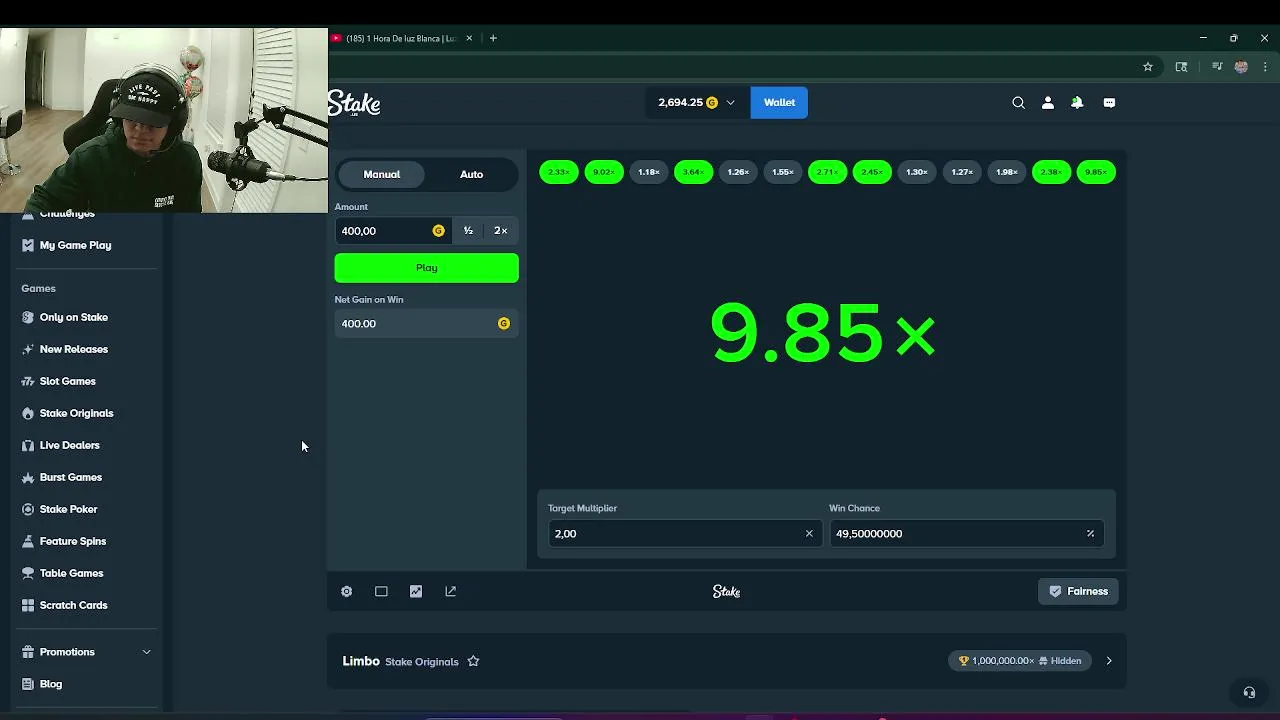Open the 1.30× past result
1280x720 pixels.
(917, 172)
